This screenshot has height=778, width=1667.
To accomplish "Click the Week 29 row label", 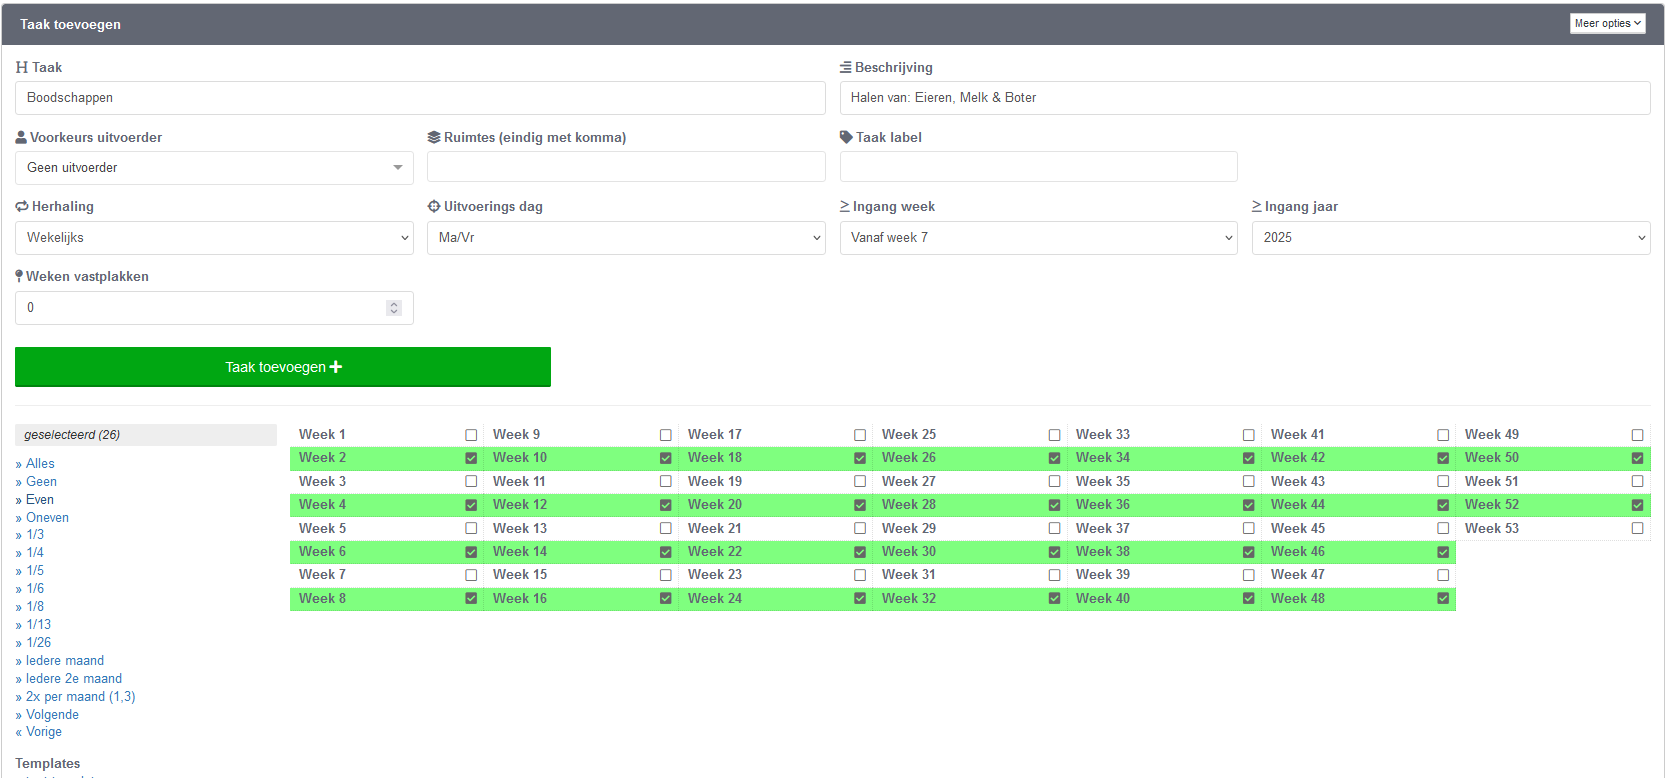I will pos(909,528).
